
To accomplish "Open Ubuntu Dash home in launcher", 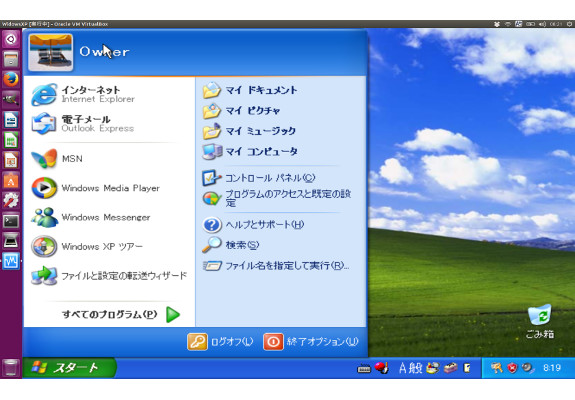I will pos(11,39).
